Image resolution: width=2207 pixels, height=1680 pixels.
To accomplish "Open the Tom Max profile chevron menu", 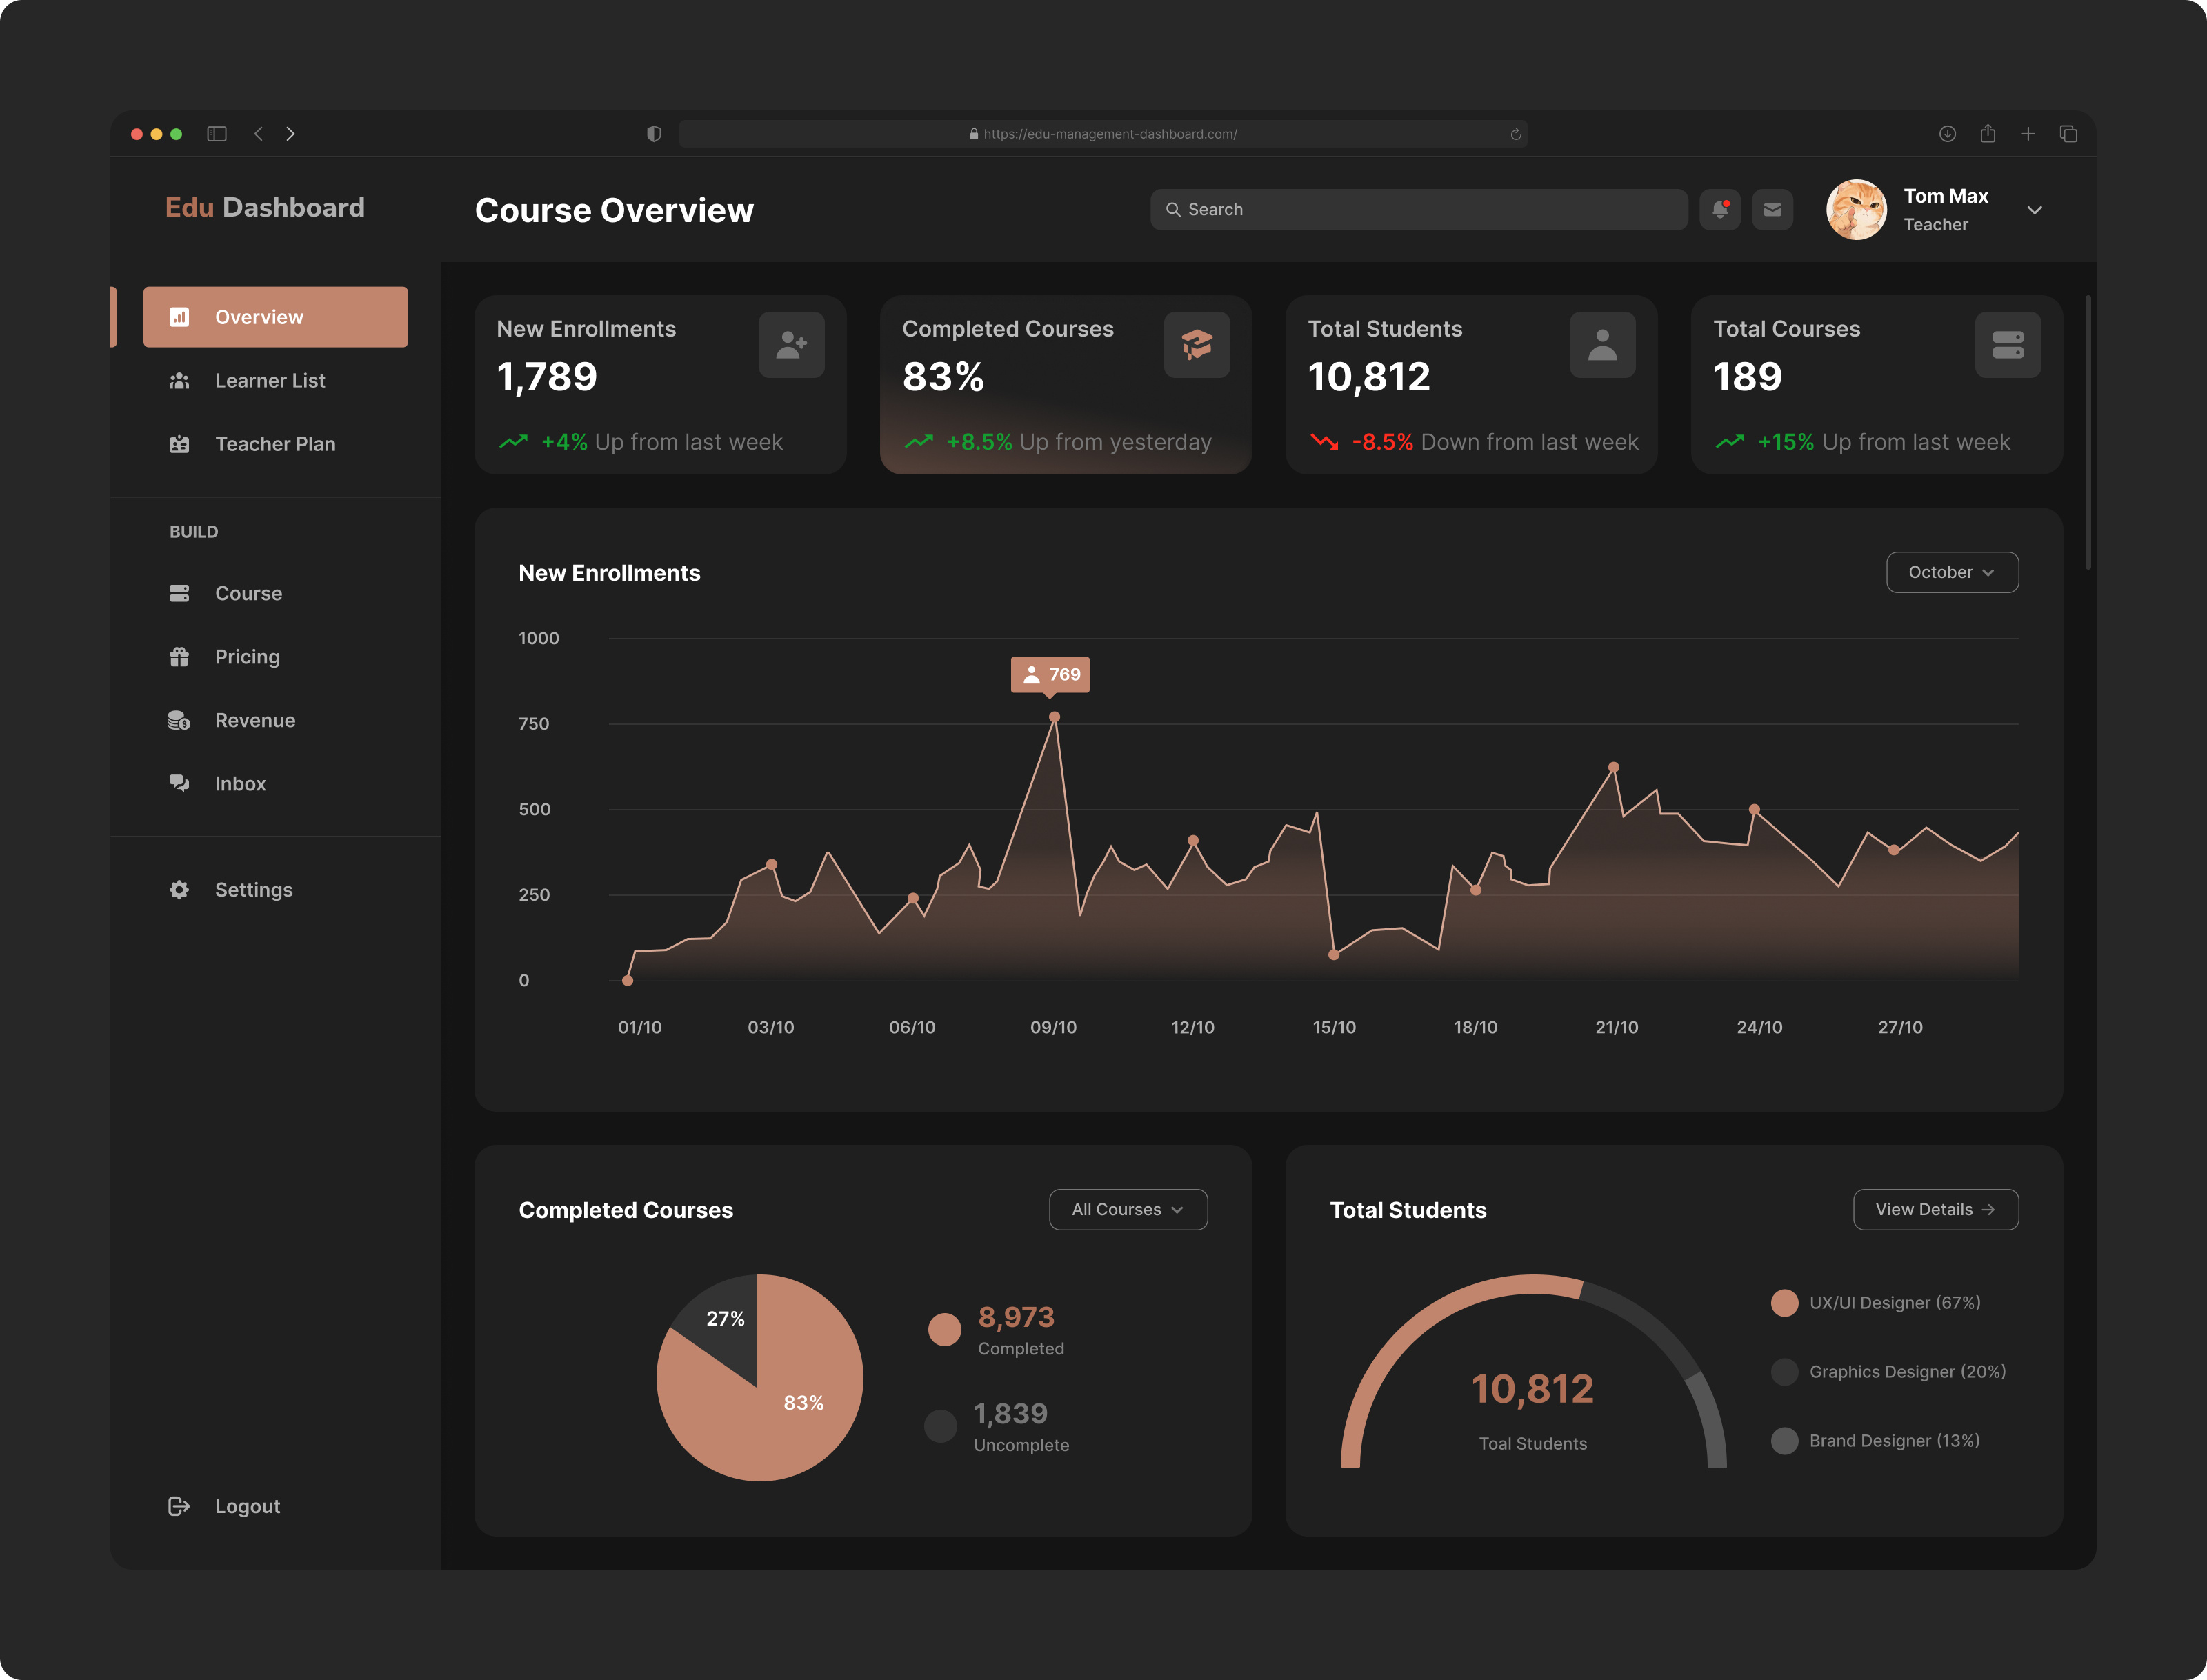I will (x=2035, y=210).
